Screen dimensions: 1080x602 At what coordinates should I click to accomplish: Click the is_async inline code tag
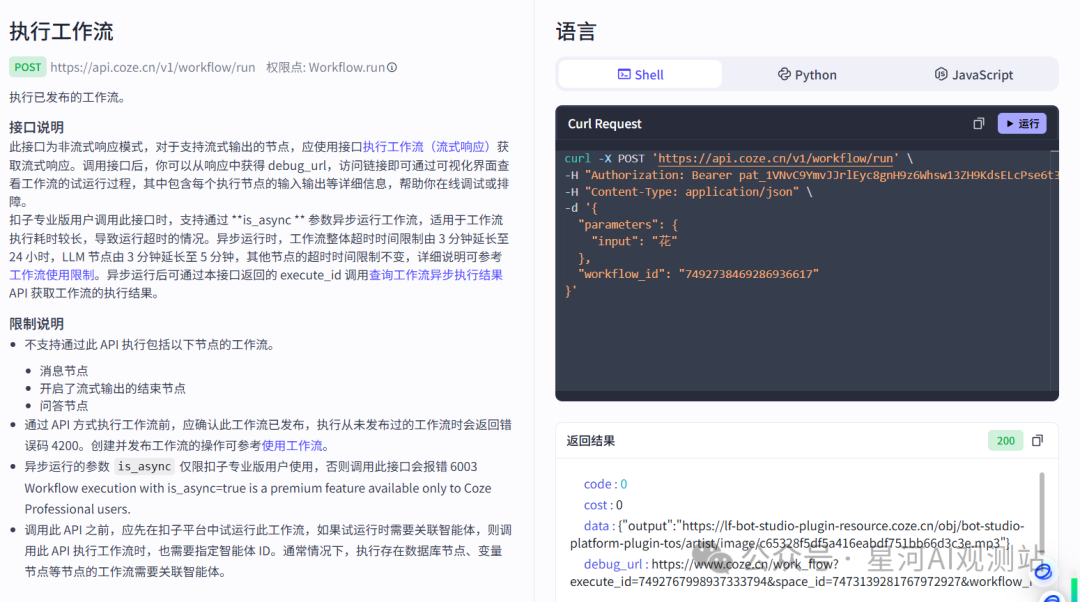[x=144, y=466]
